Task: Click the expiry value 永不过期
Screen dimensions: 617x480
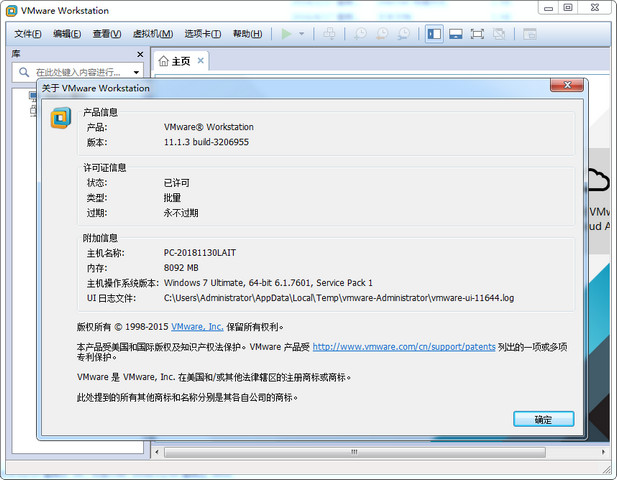Action: [x=181, y=213]
